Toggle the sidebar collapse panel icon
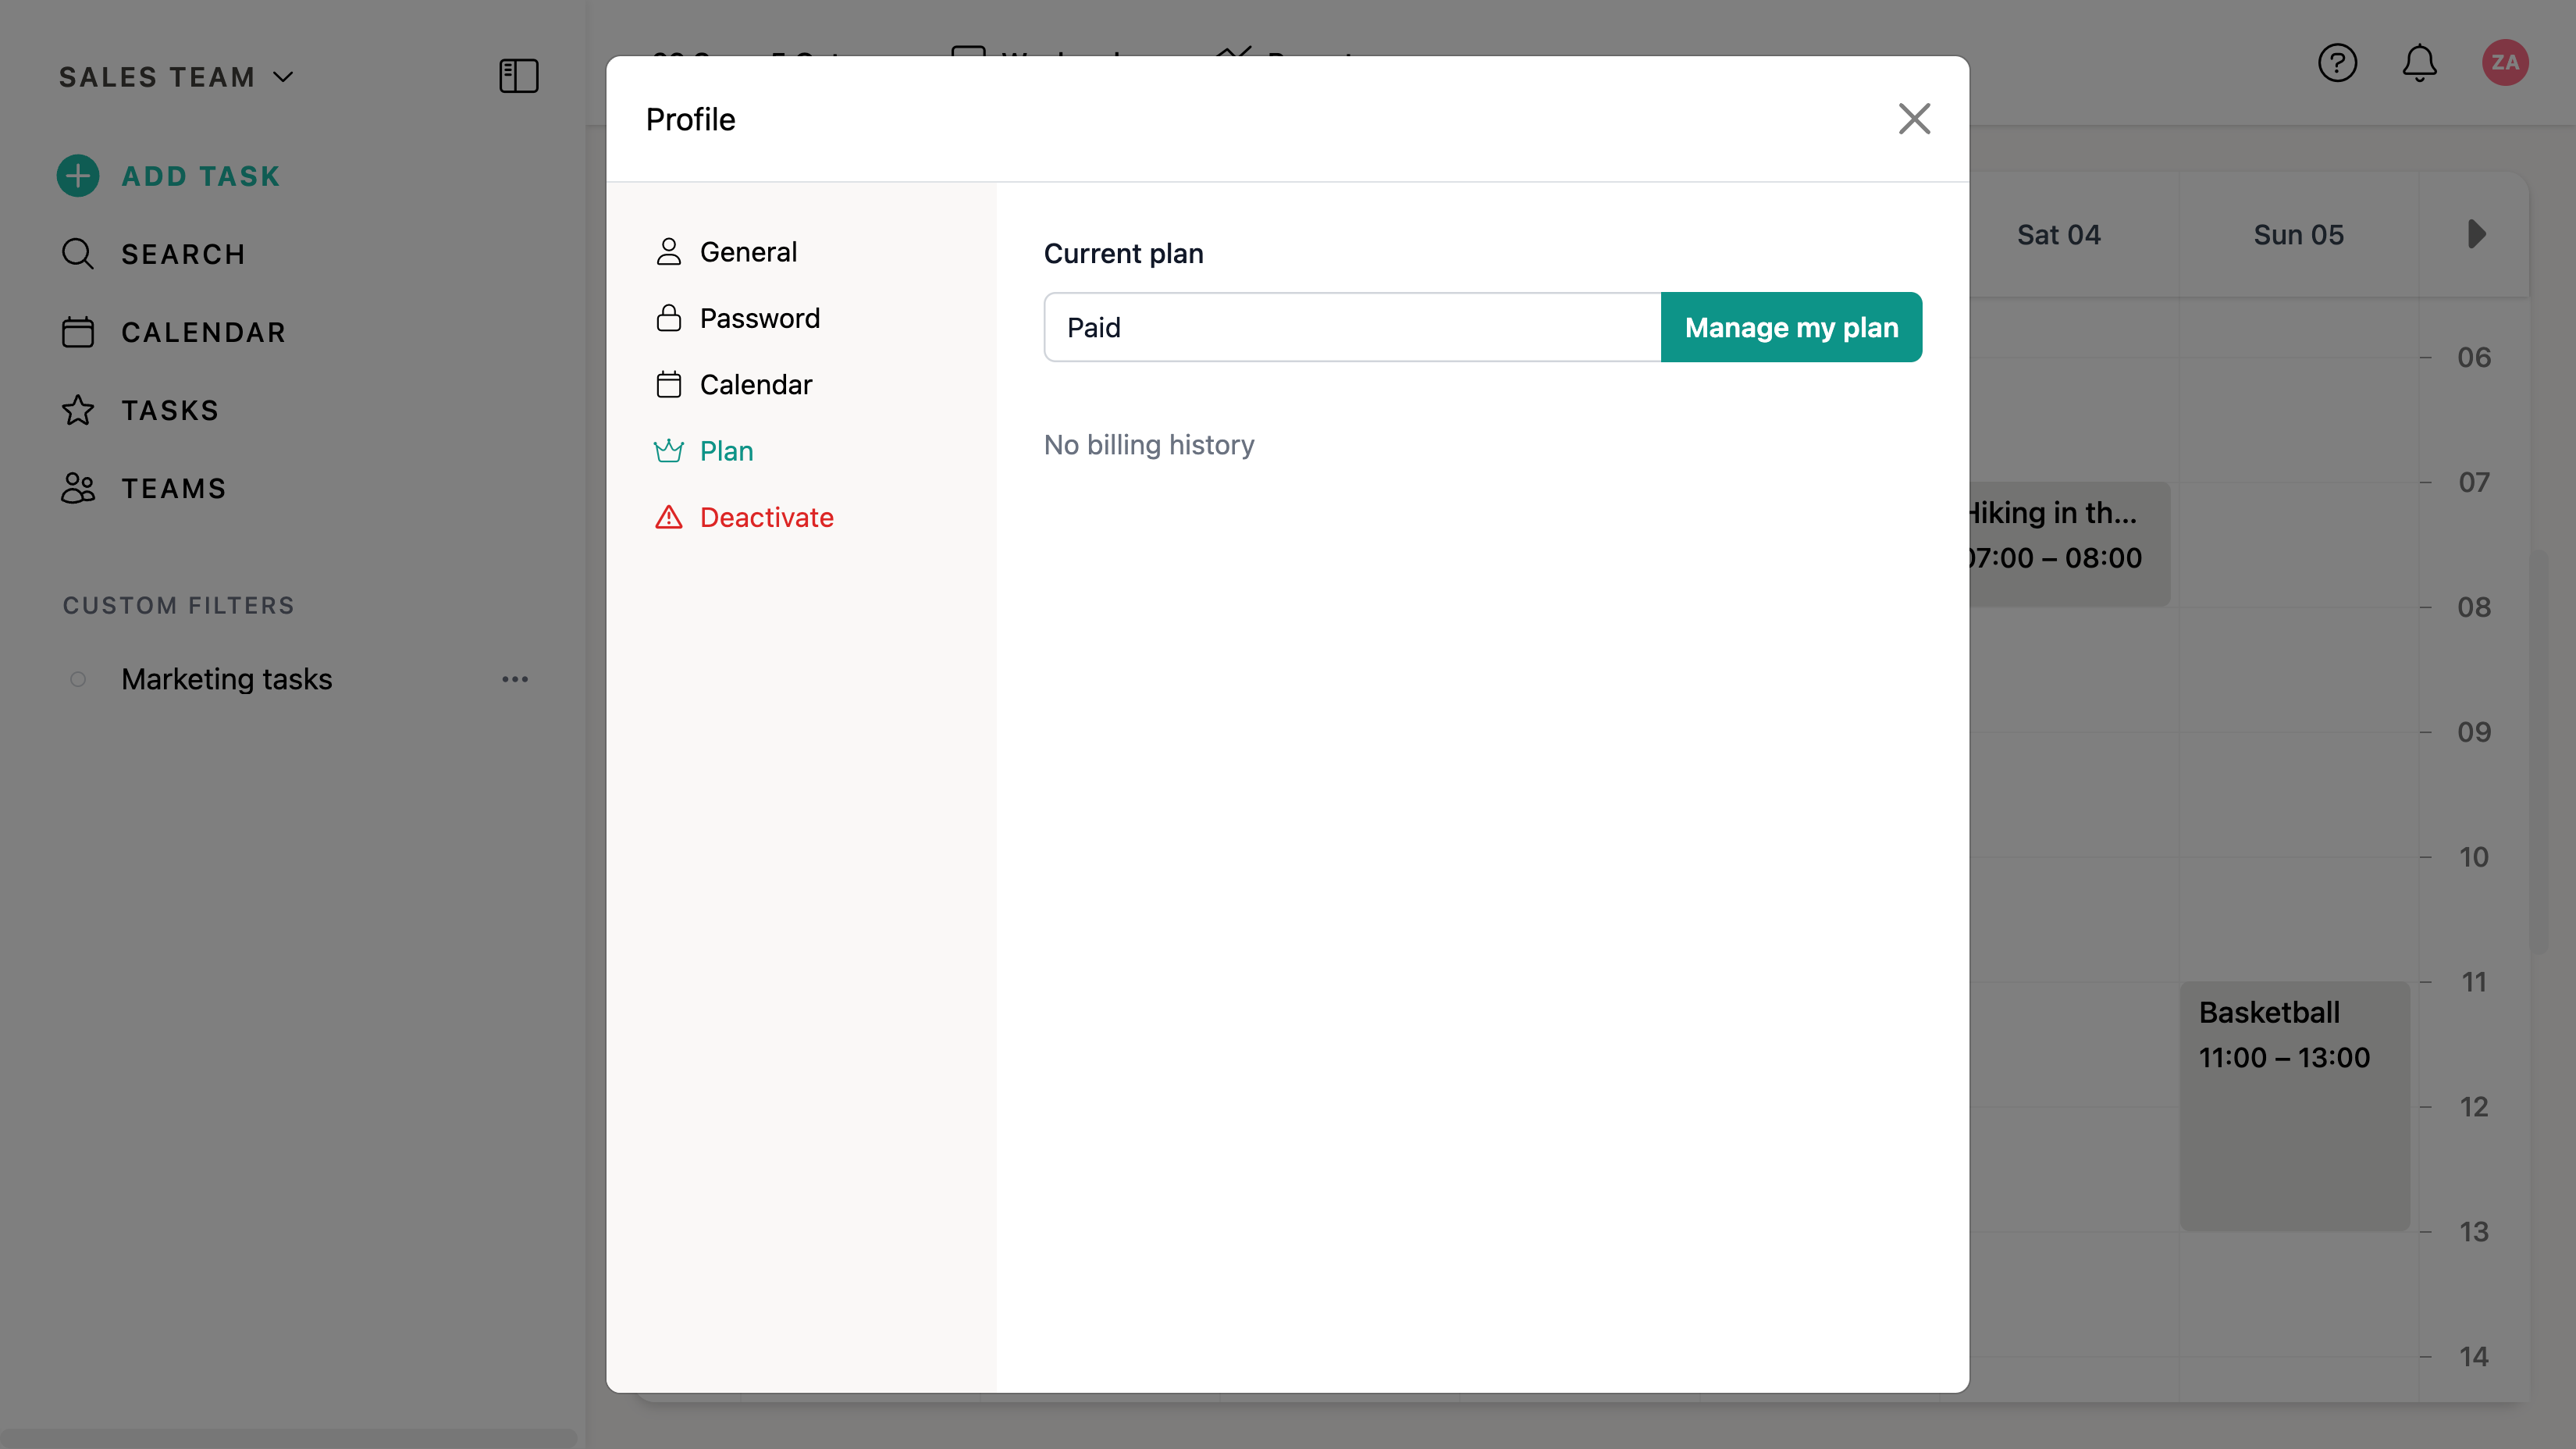The height and width of the screenshot is (1449, 2576). click(x=518, y=76)
